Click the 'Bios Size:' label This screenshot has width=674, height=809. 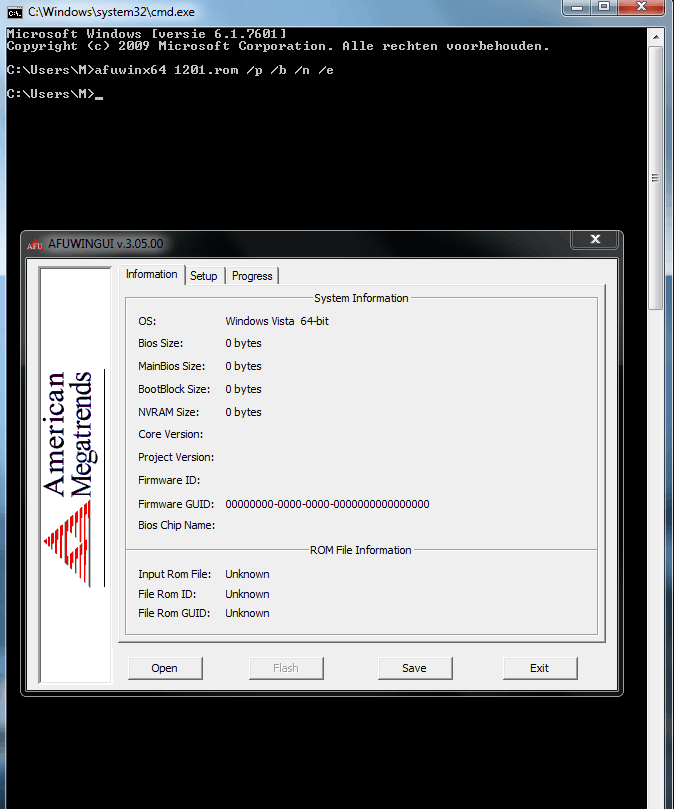coord(161,343)
